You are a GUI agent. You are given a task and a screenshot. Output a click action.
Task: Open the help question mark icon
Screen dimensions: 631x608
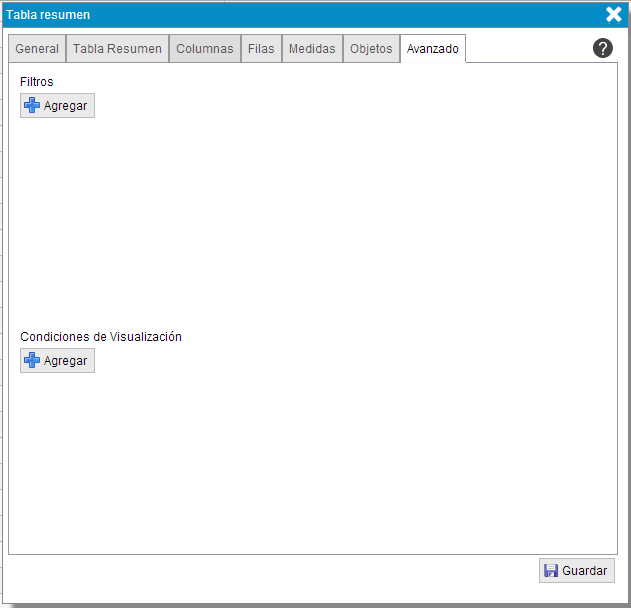click(x=602, y=48)
